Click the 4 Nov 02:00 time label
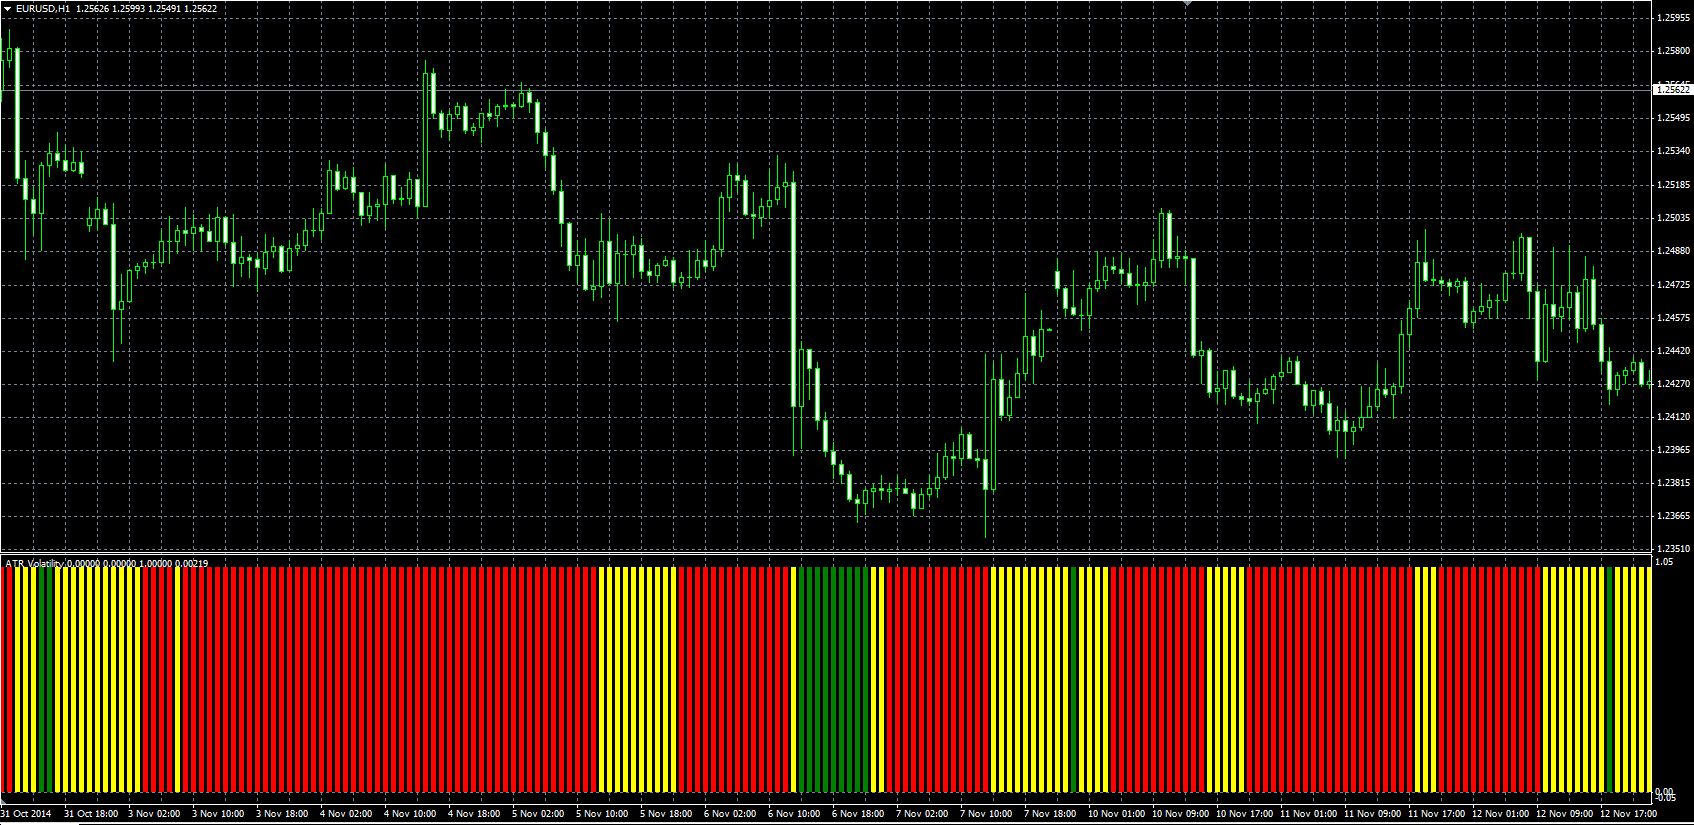Viewport: 1694px width, 825px height. pyautogui.click(x=347, y=814)
